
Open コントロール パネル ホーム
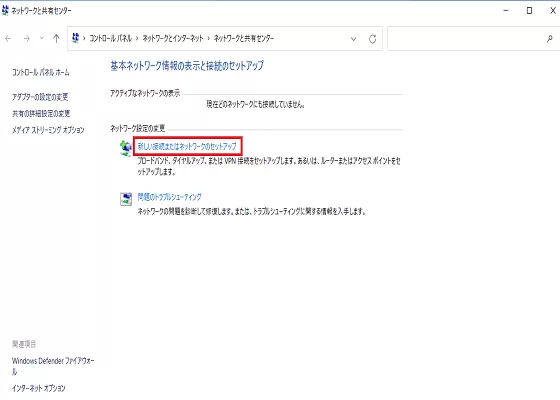[41, 72]
